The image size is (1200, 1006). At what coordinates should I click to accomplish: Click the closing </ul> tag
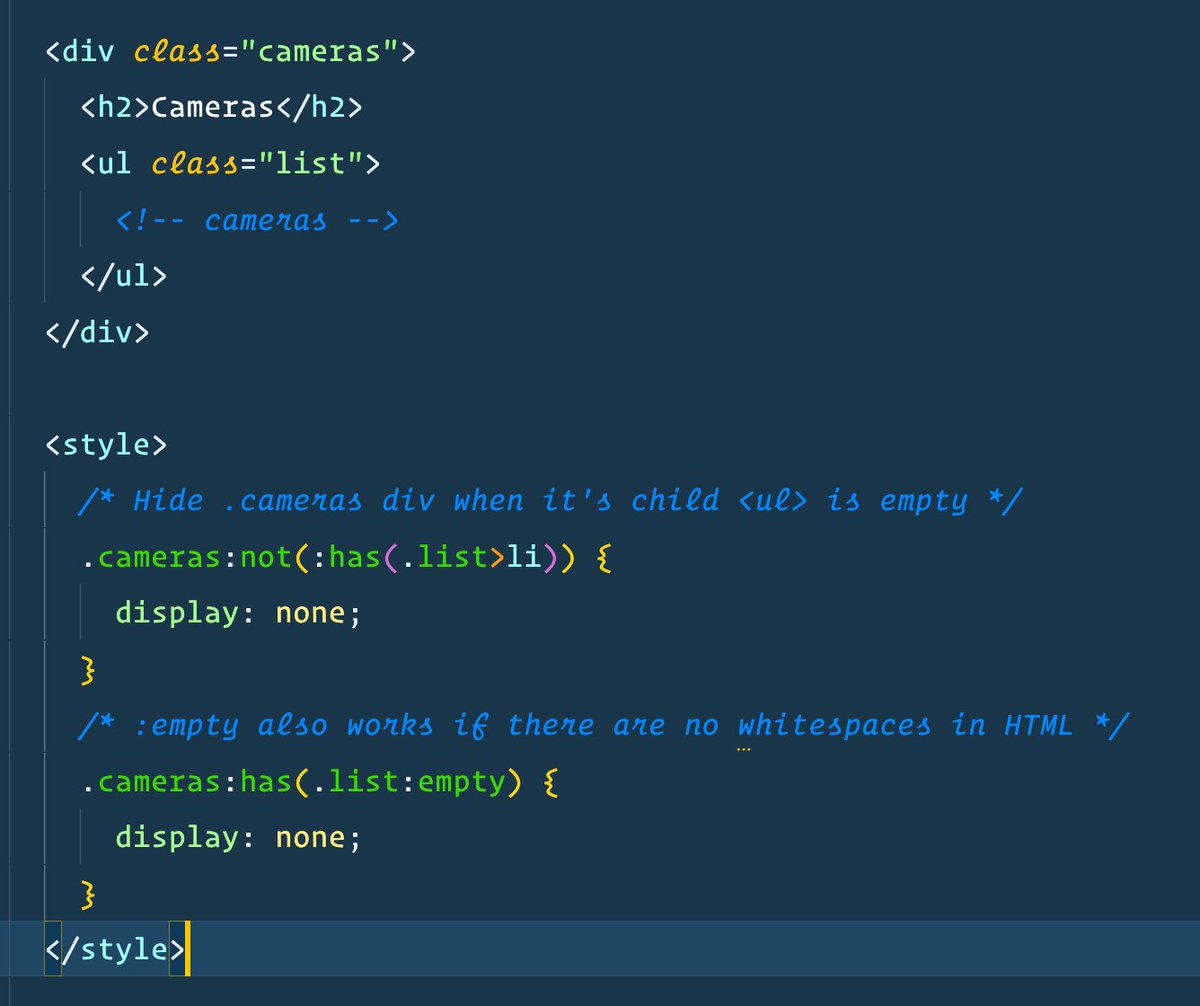124,275
